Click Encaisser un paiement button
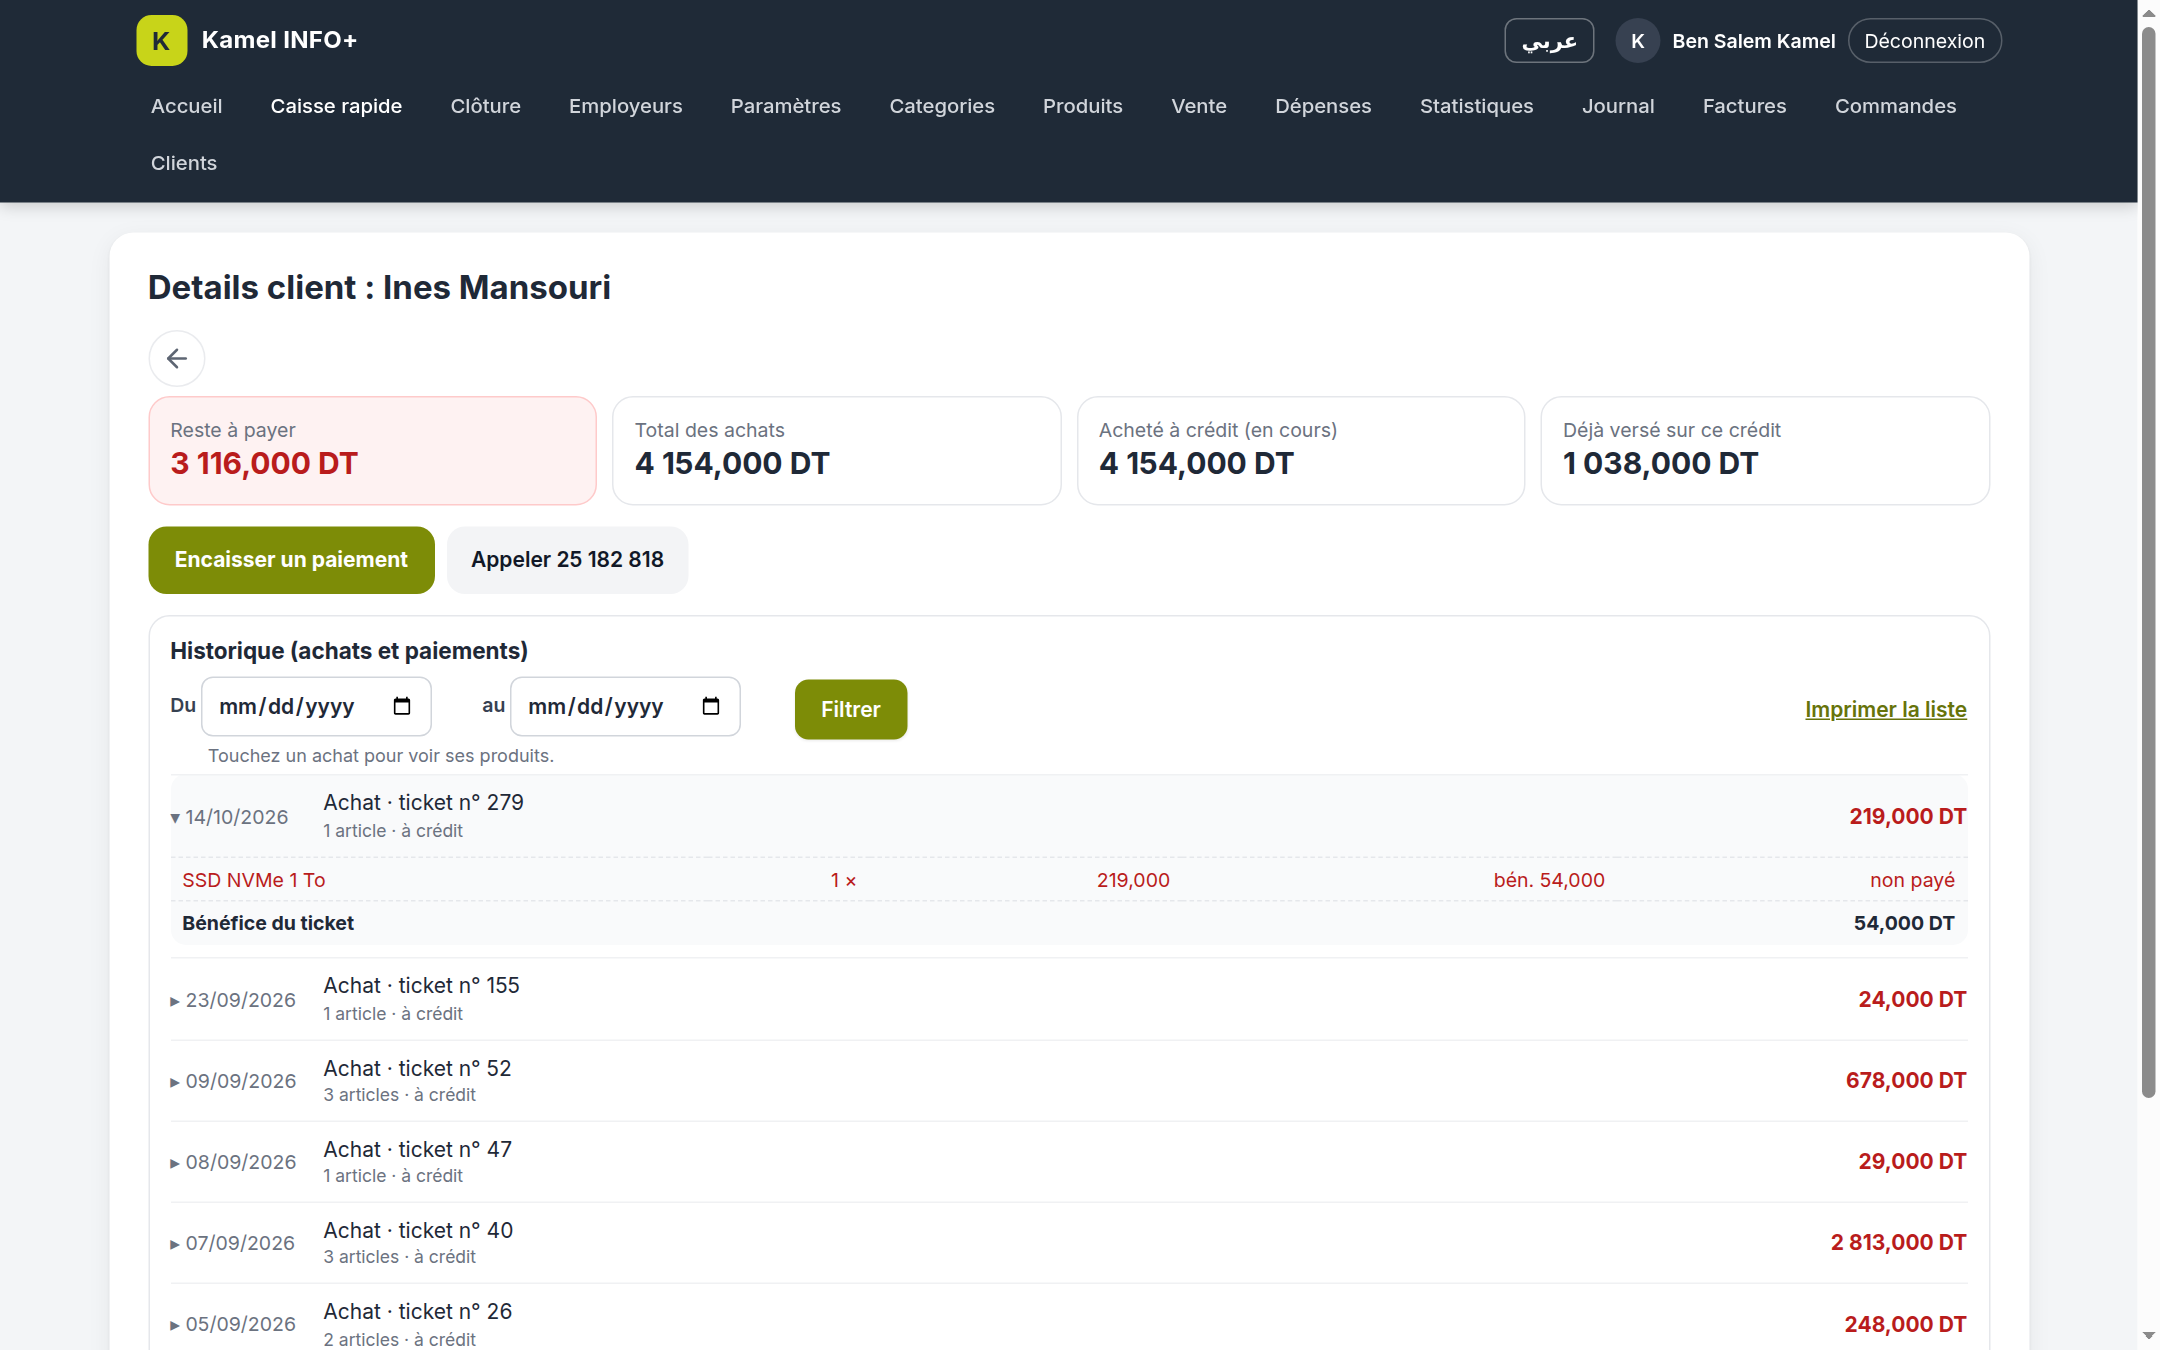Viewport: 2160px width, 1350px height. (x=291, y=560)
